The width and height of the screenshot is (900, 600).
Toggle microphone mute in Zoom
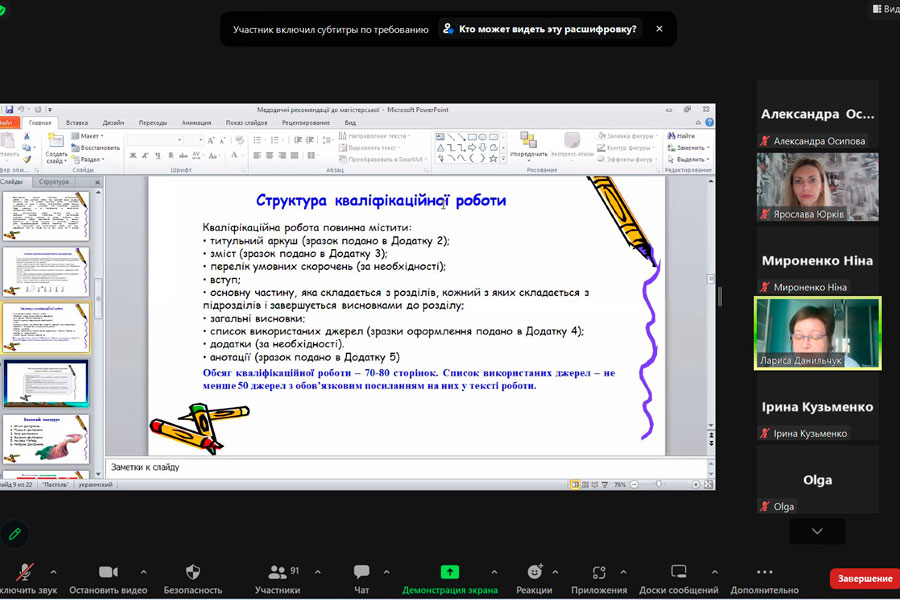(25, 572)
